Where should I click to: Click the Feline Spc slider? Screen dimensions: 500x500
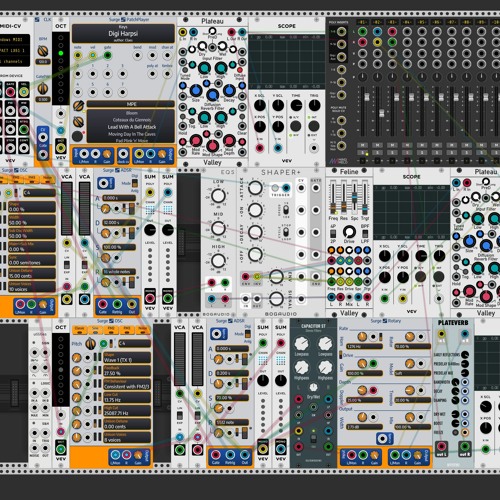point(354,198)
